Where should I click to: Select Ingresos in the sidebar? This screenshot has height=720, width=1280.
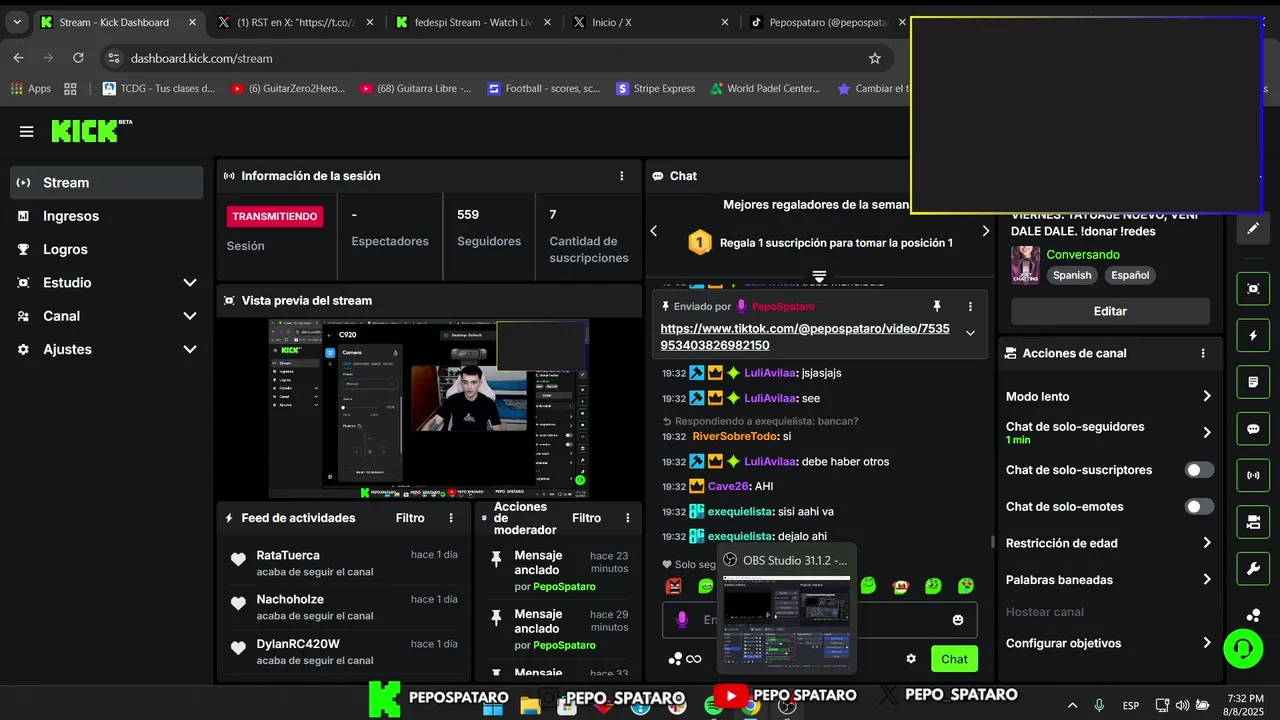tap(106, 216)
